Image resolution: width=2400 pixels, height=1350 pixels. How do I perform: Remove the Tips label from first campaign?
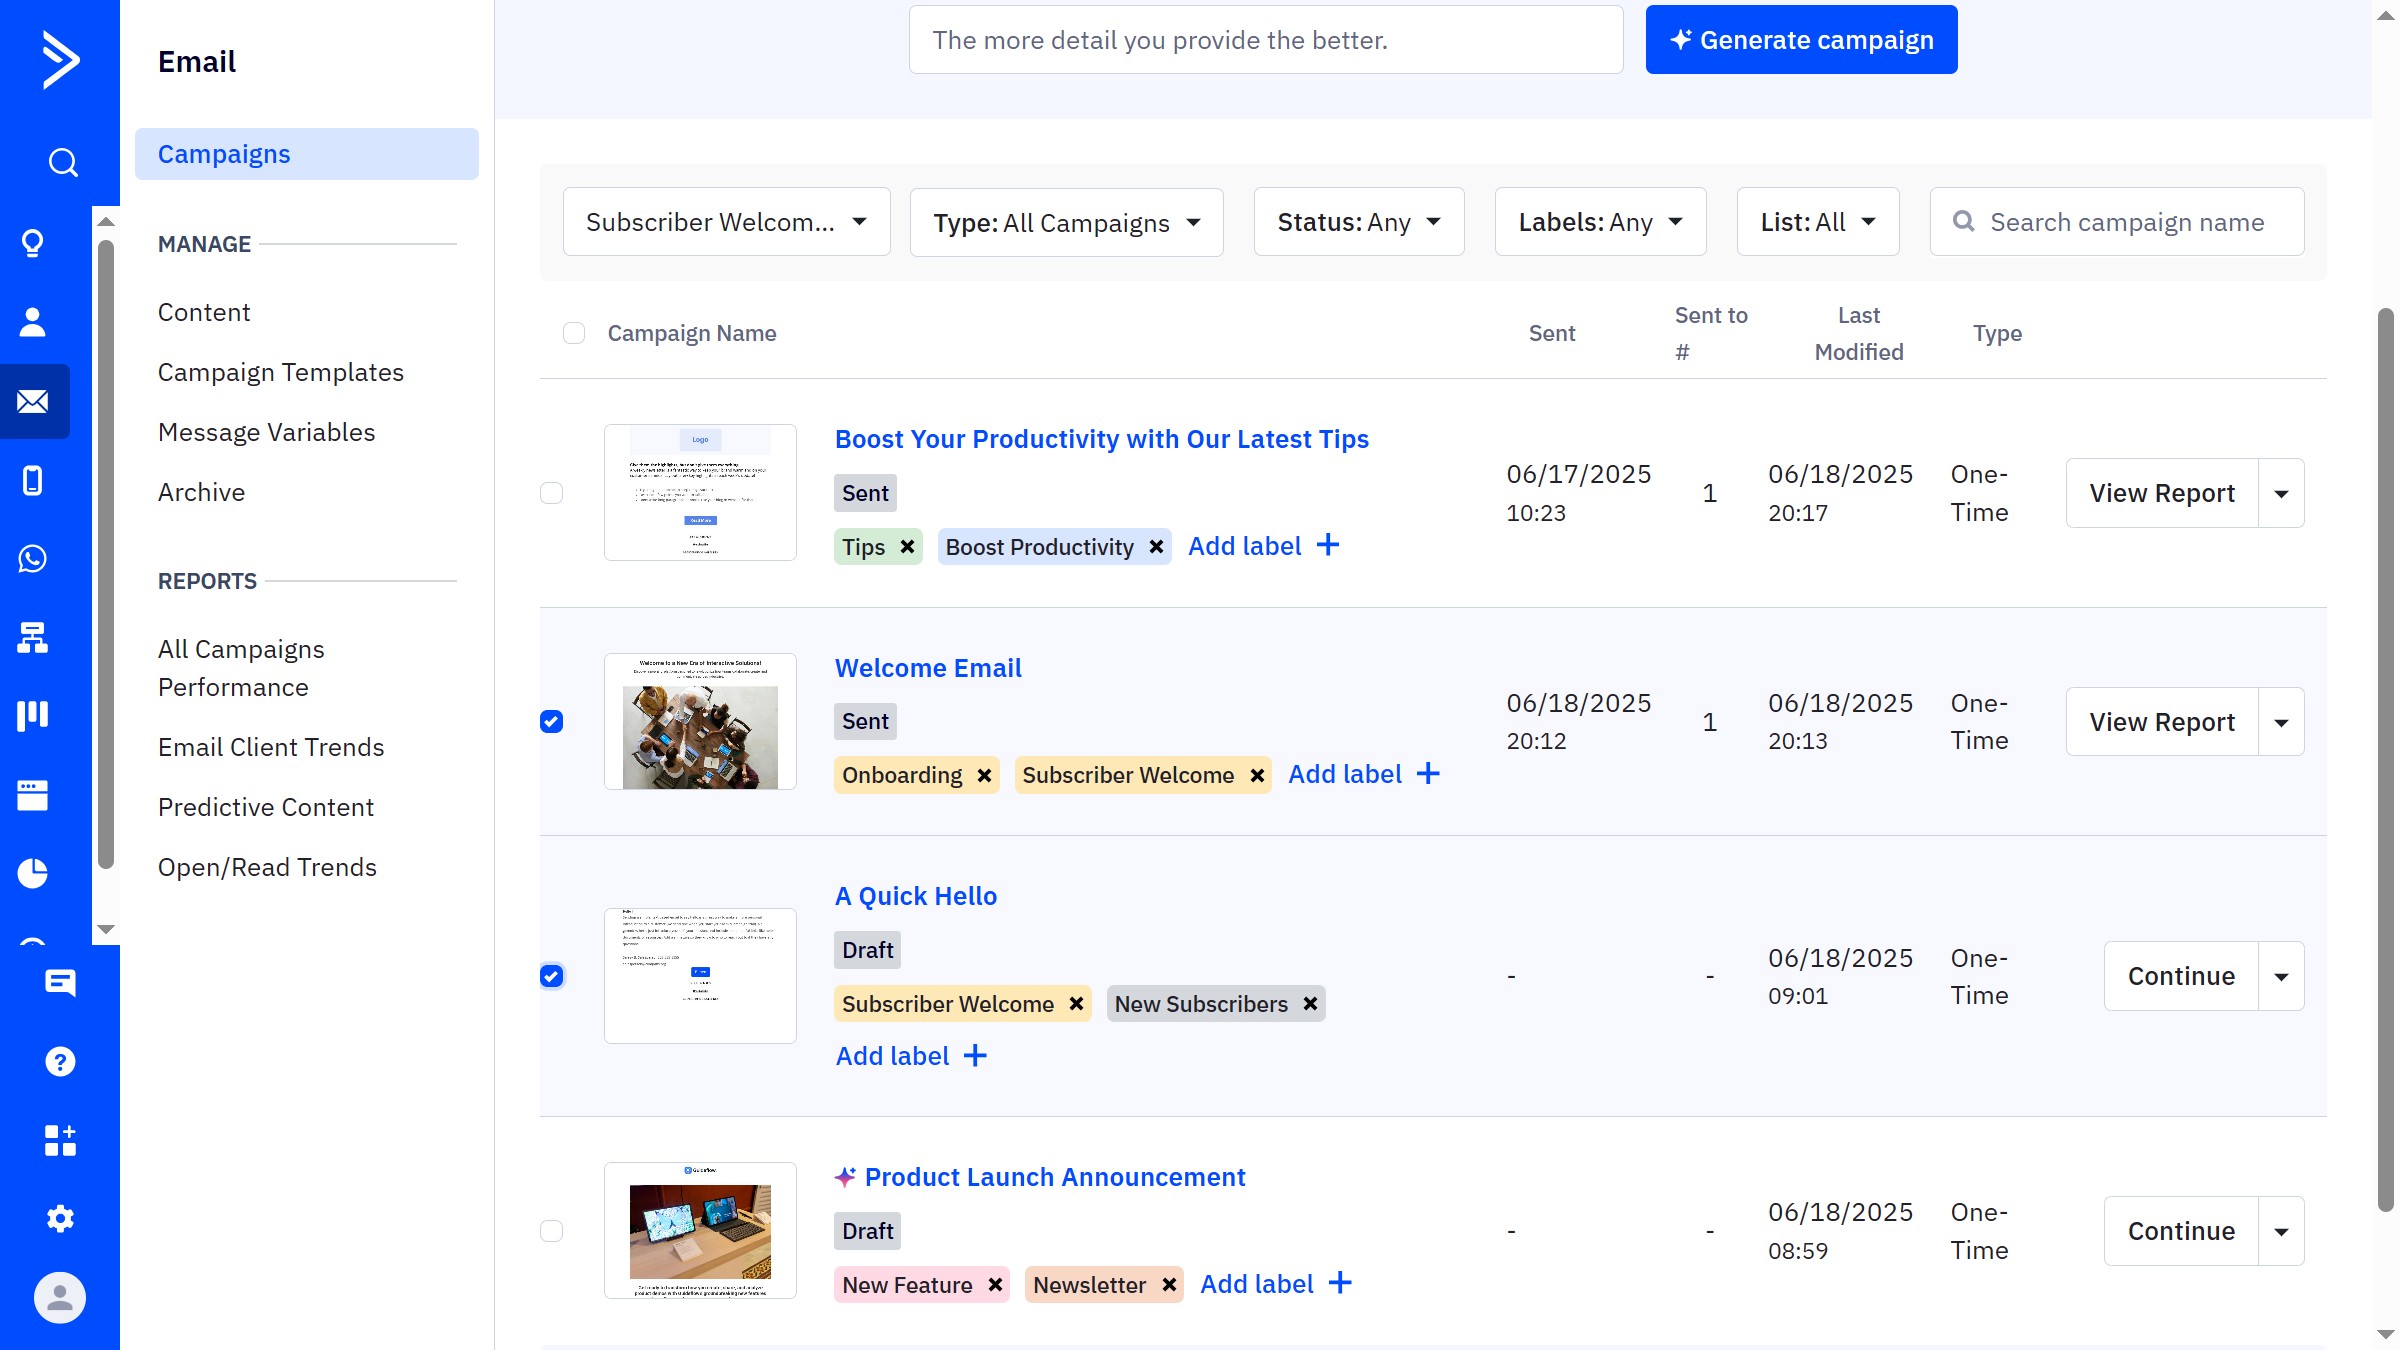907,547
